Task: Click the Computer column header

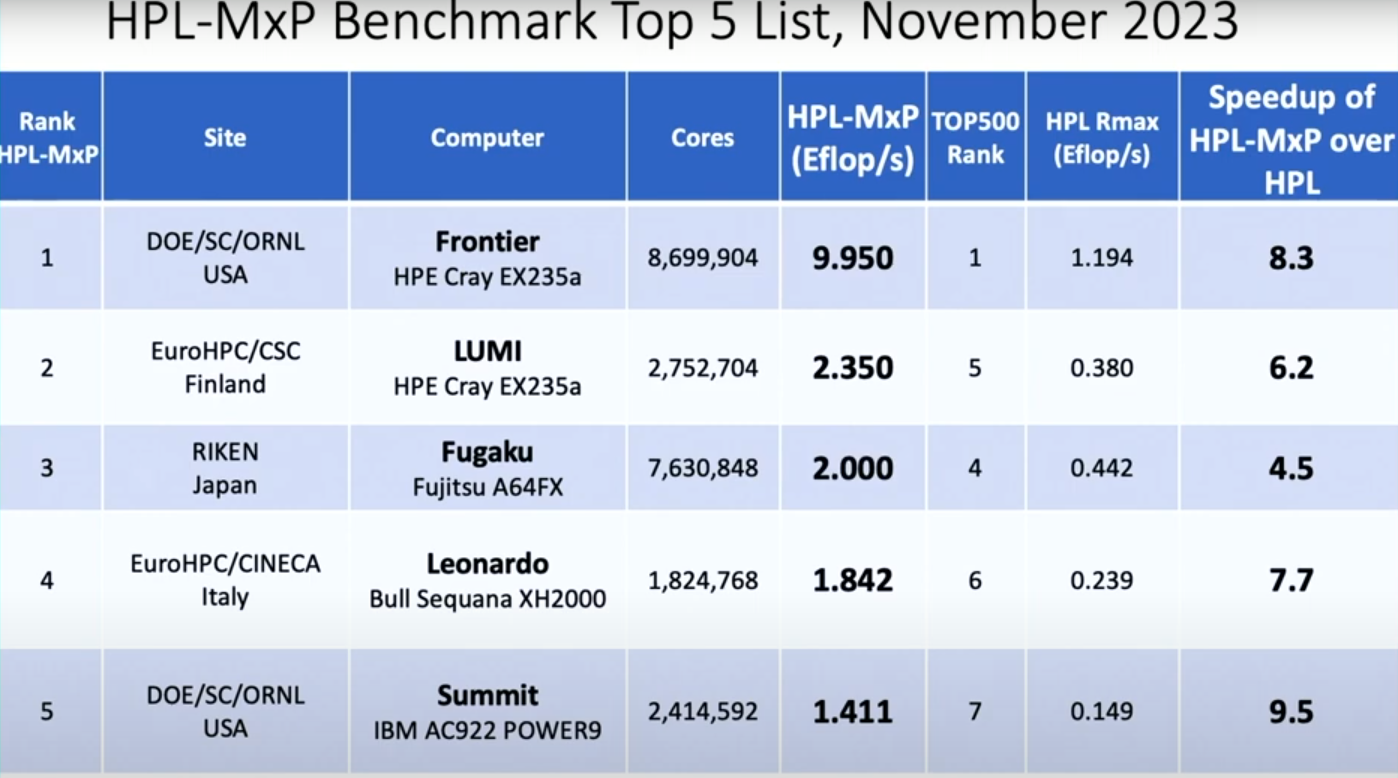Action: pos(487,137)
